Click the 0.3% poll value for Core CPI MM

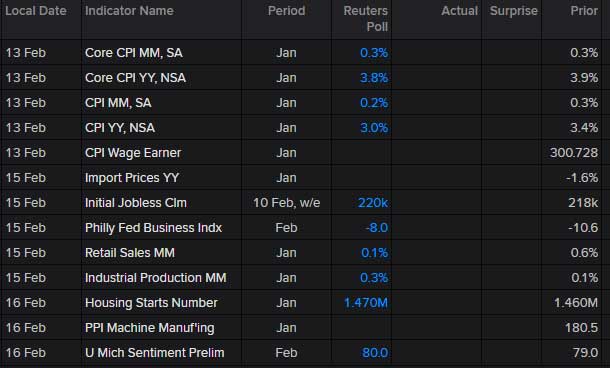coord(374,53)
